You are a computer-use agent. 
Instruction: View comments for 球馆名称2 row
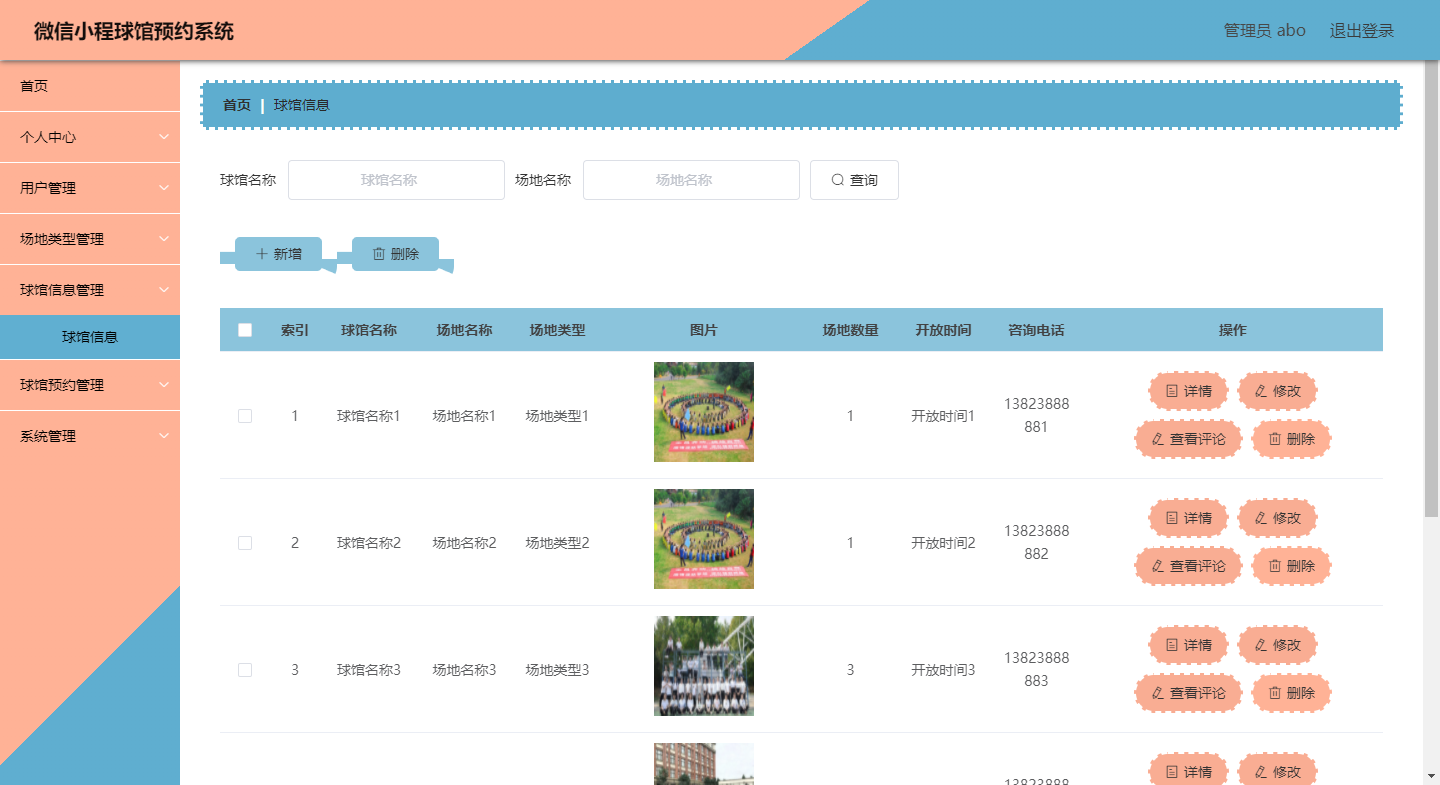click(x=1188, y=566)
